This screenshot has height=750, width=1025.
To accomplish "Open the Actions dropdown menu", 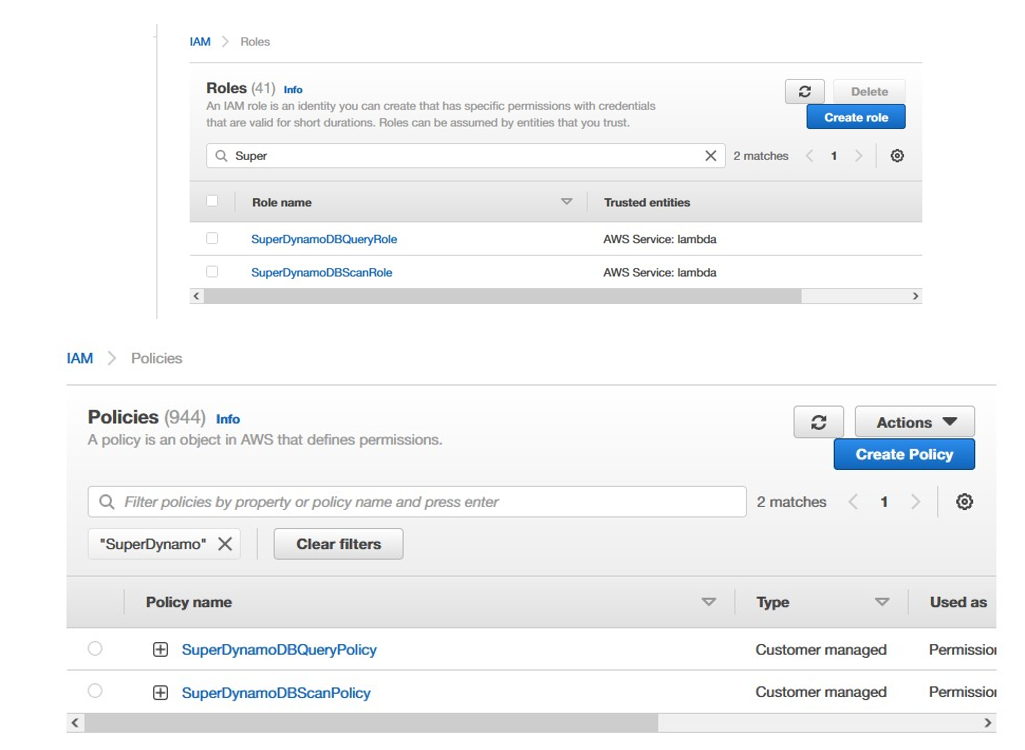I will click(x=915, y=422).
